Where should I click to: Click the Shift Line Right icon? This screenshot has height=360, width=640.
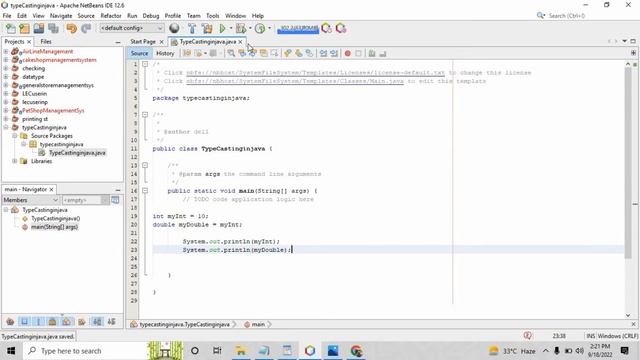(334, 53)
